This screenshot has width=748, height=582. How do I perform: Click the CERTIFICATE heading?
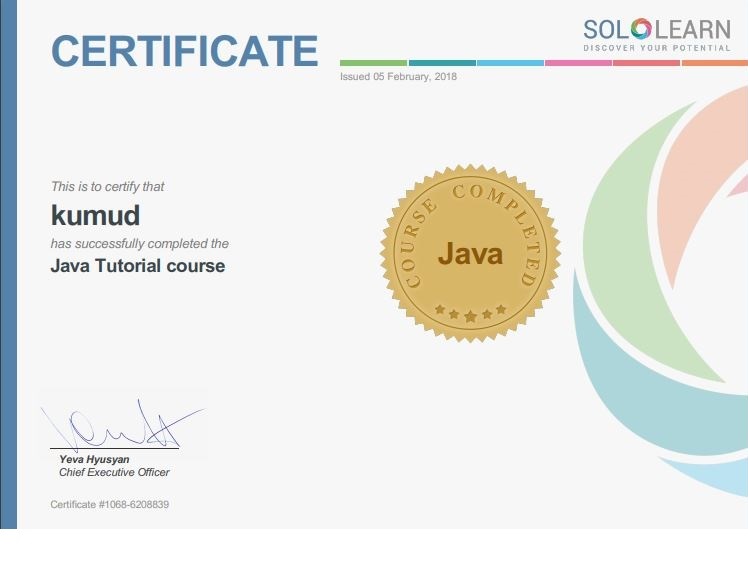point(184,51)
